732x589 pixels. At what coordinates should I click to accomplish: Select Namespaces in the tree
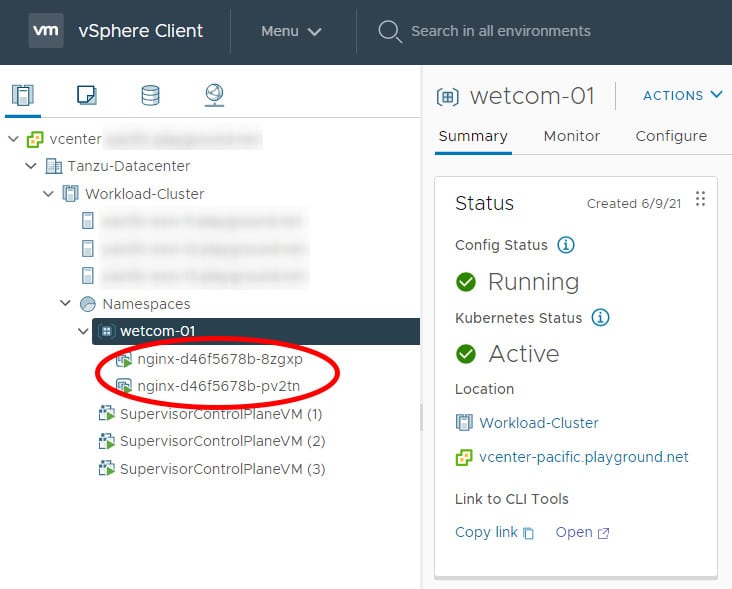[x=147, y=304]
